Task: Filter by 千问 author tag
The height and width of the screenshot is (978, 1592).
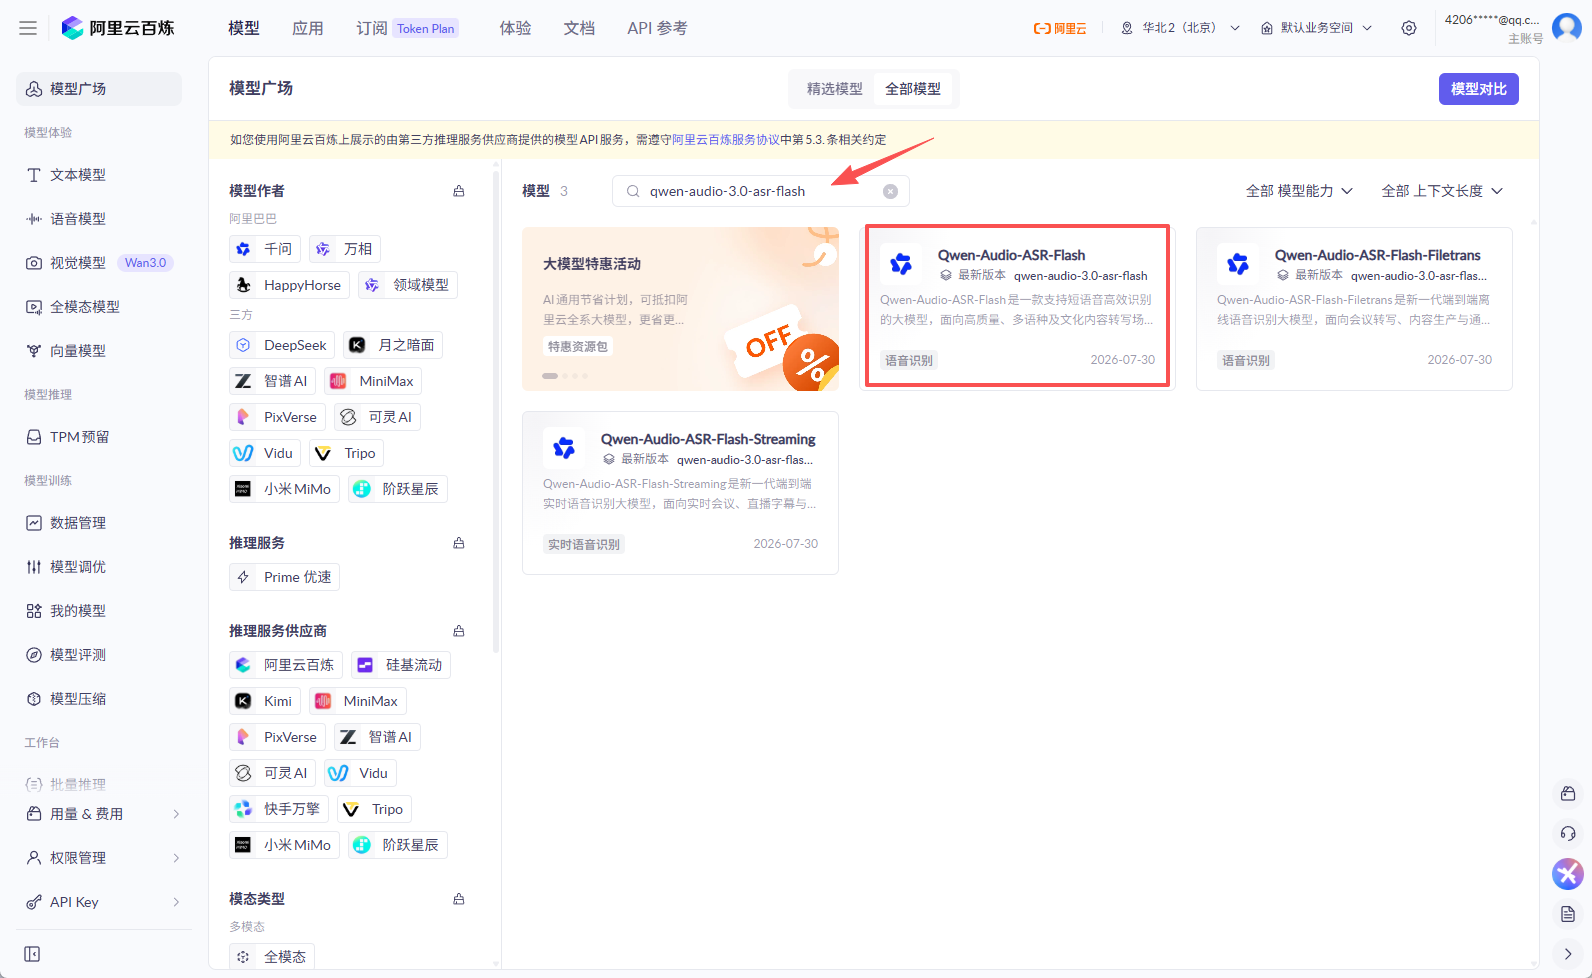Action: click(265, 249)
